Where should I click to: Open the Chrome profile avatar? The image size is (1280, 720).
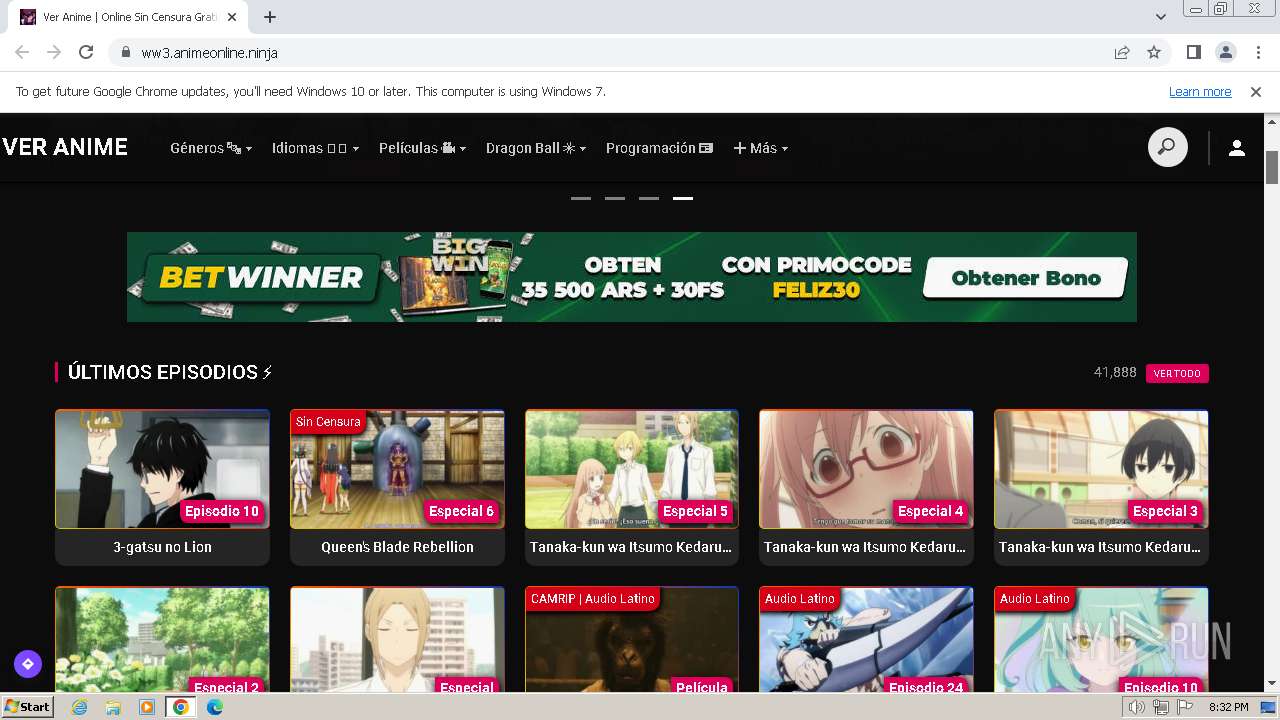pyautogui.click(x=1226, y=52)
